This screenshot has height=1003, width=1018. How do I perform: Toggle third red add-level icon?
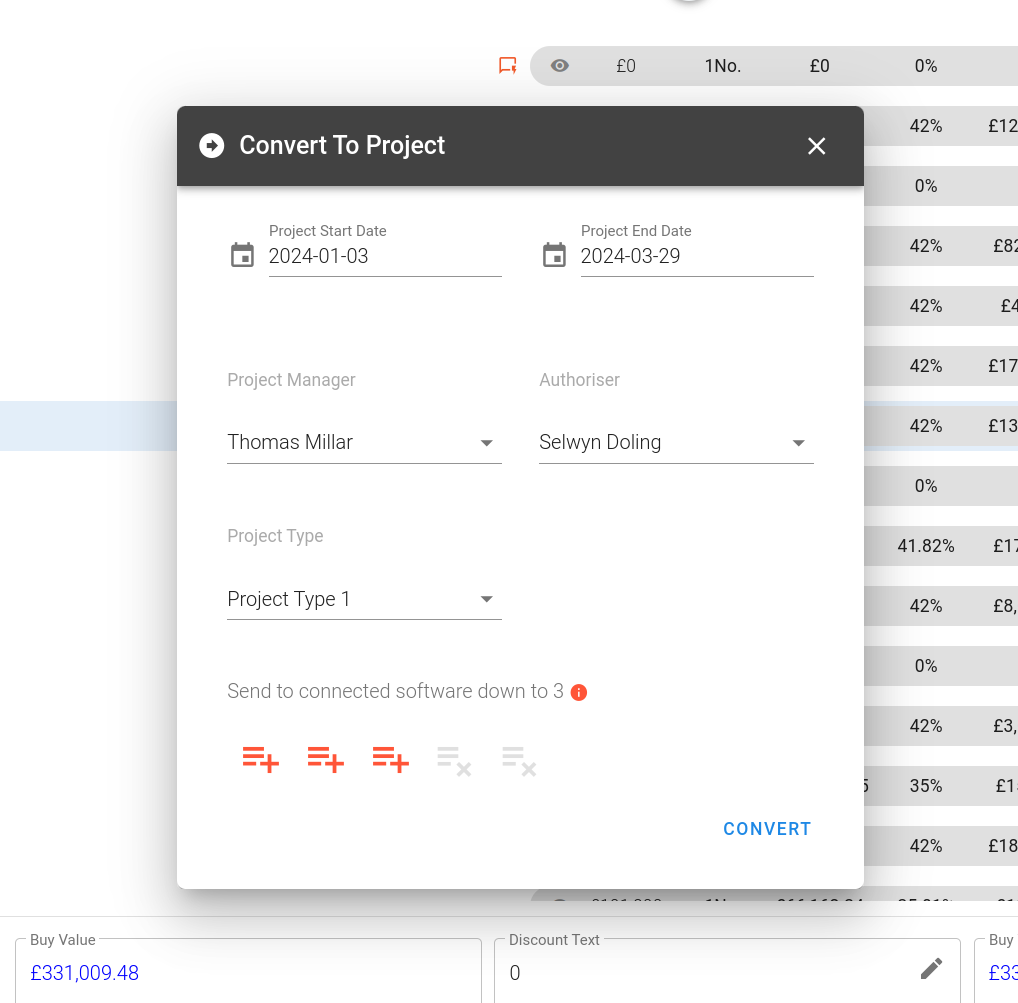coord(390,760)
